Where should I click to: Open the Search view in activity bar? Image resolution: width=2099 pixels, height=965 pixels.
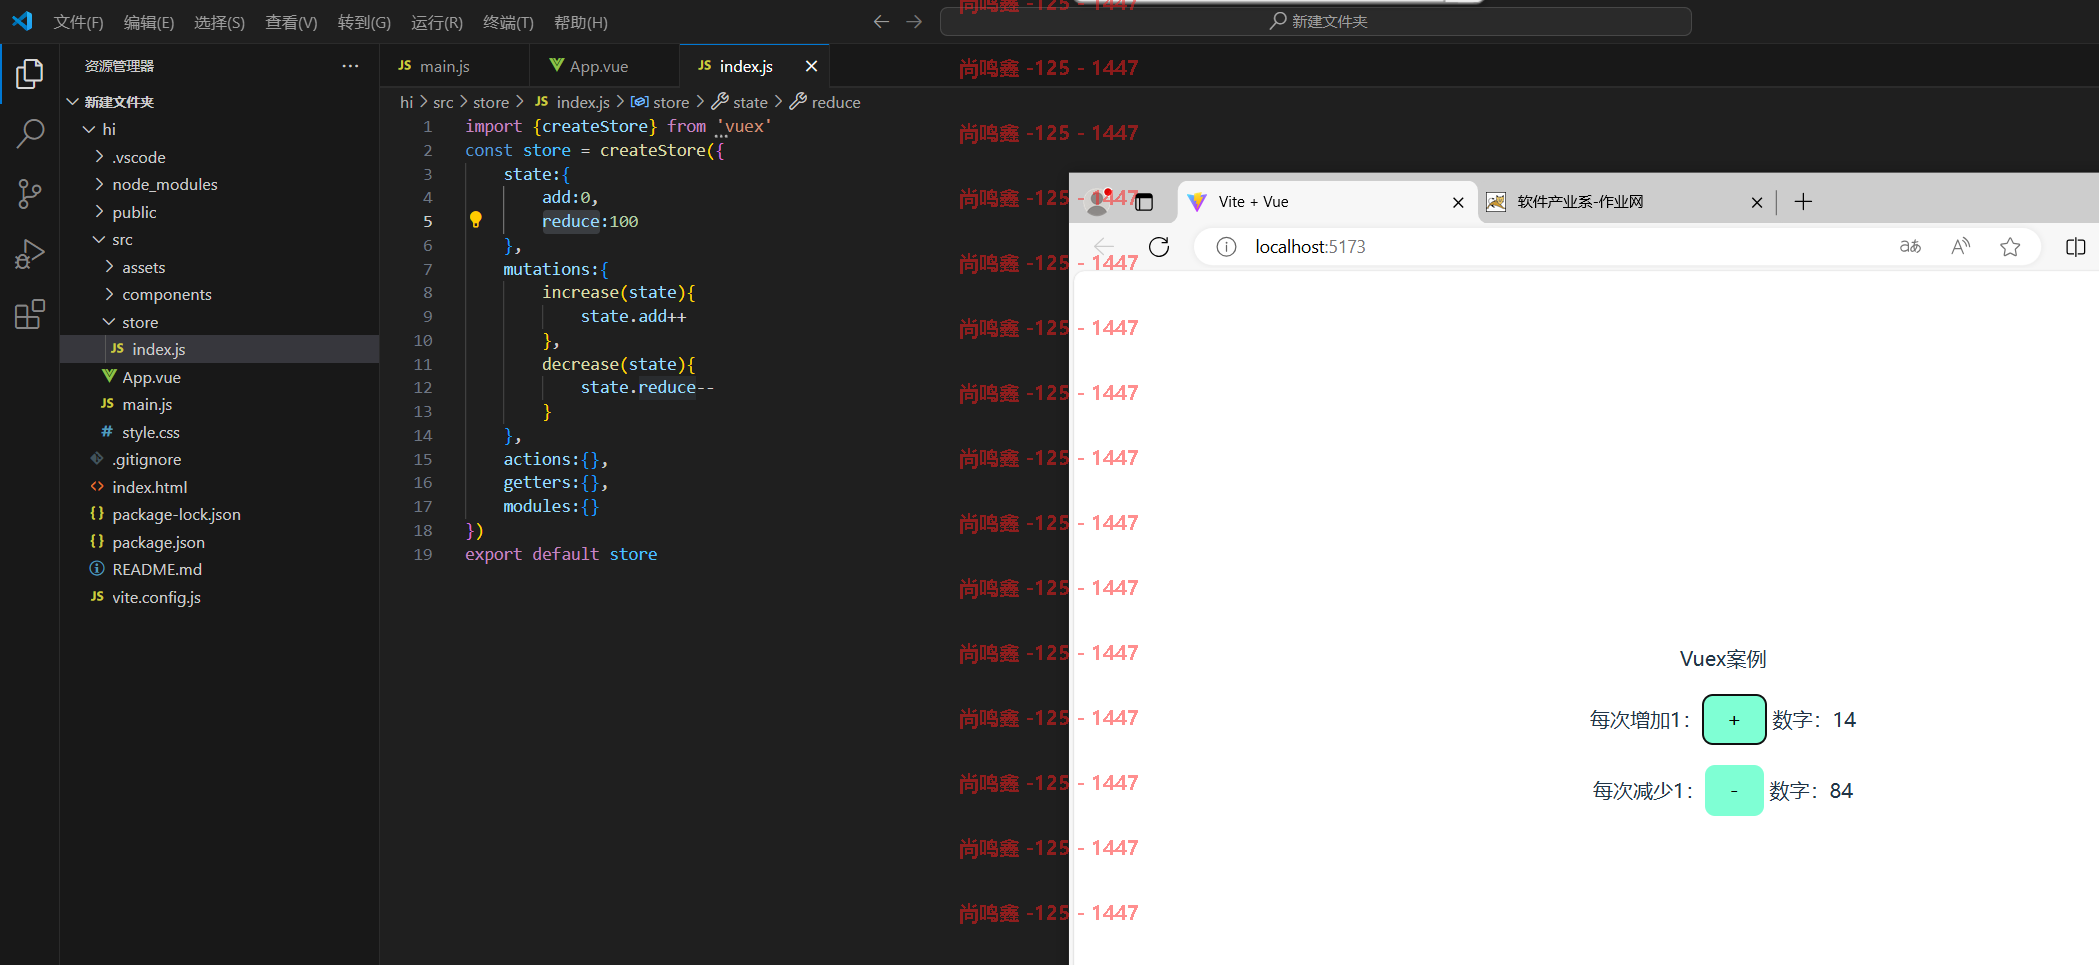click(x=30, y=133)
